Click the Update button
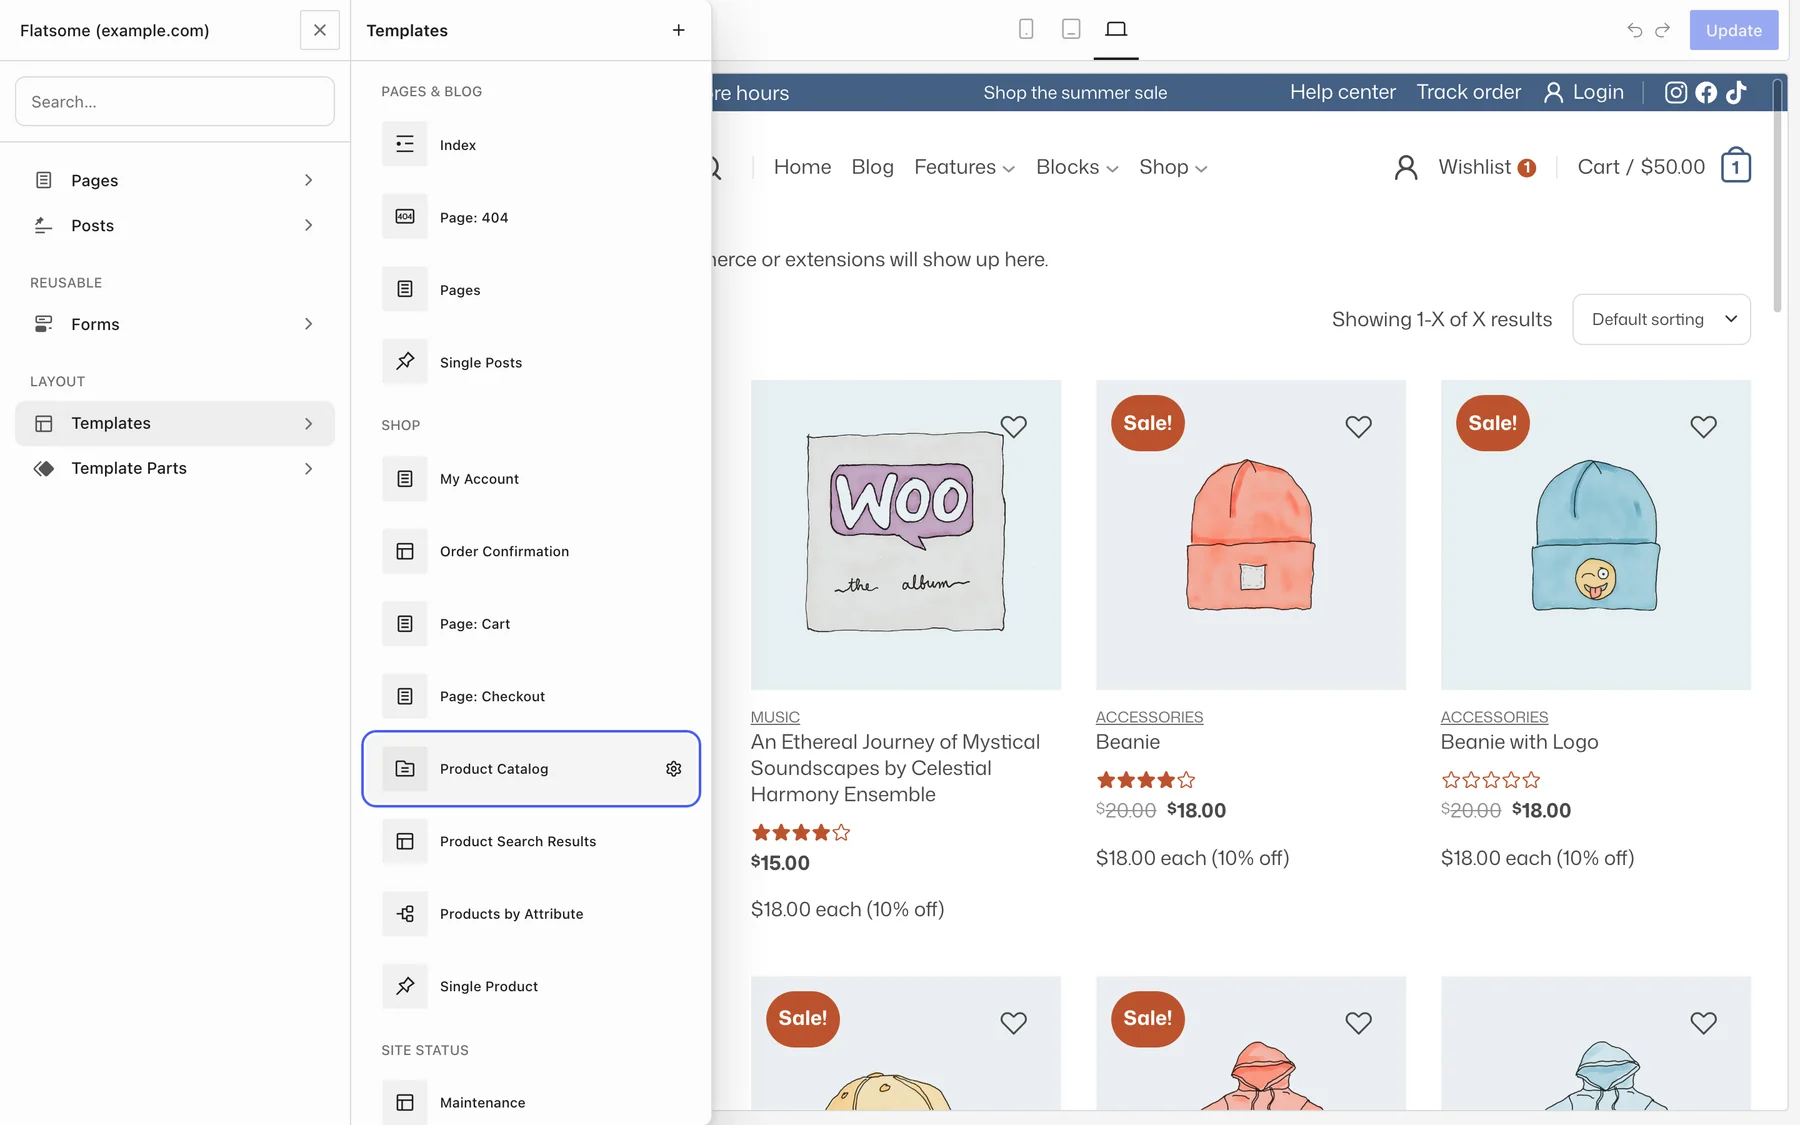 coord(1734,30)
